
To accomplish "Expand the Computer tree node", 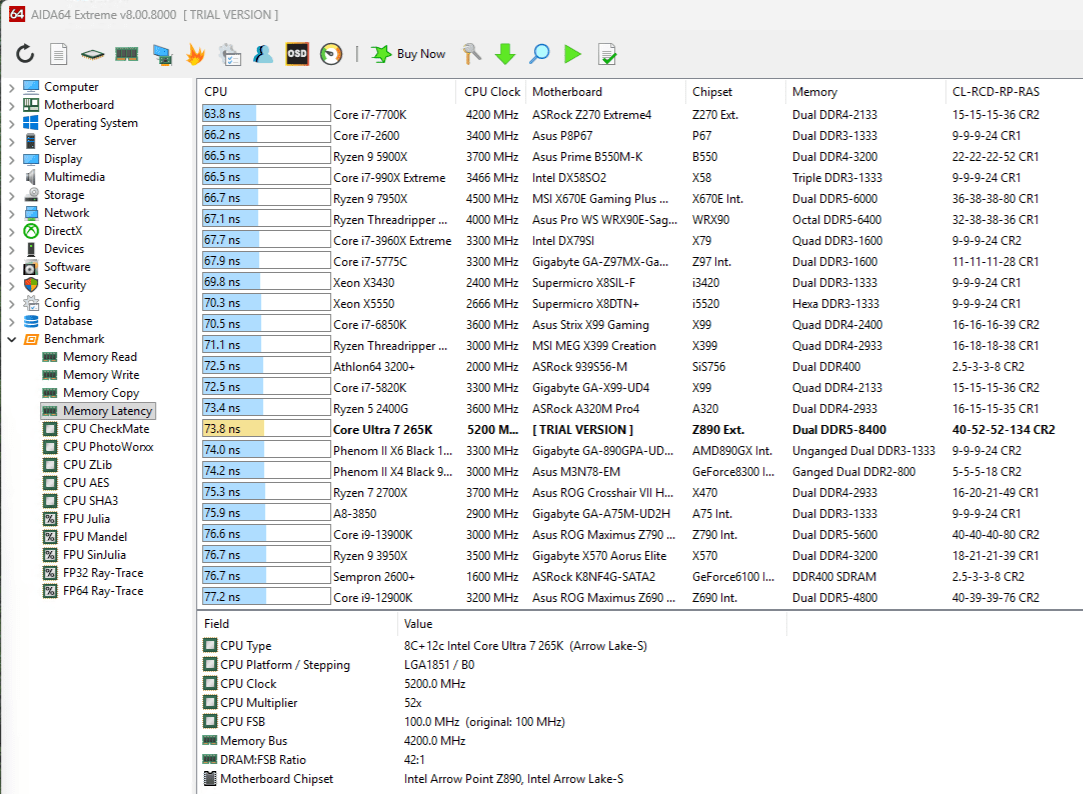I will [12, 87].
